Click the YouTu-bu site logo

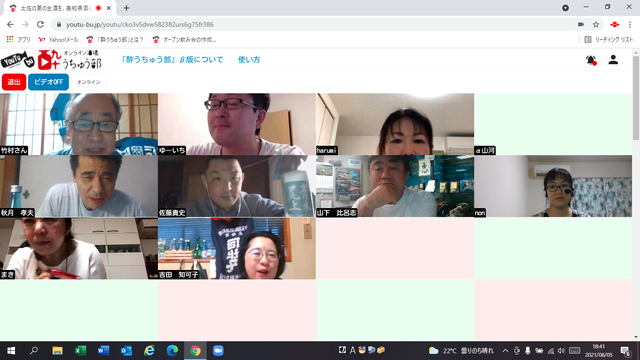[51, 60]
